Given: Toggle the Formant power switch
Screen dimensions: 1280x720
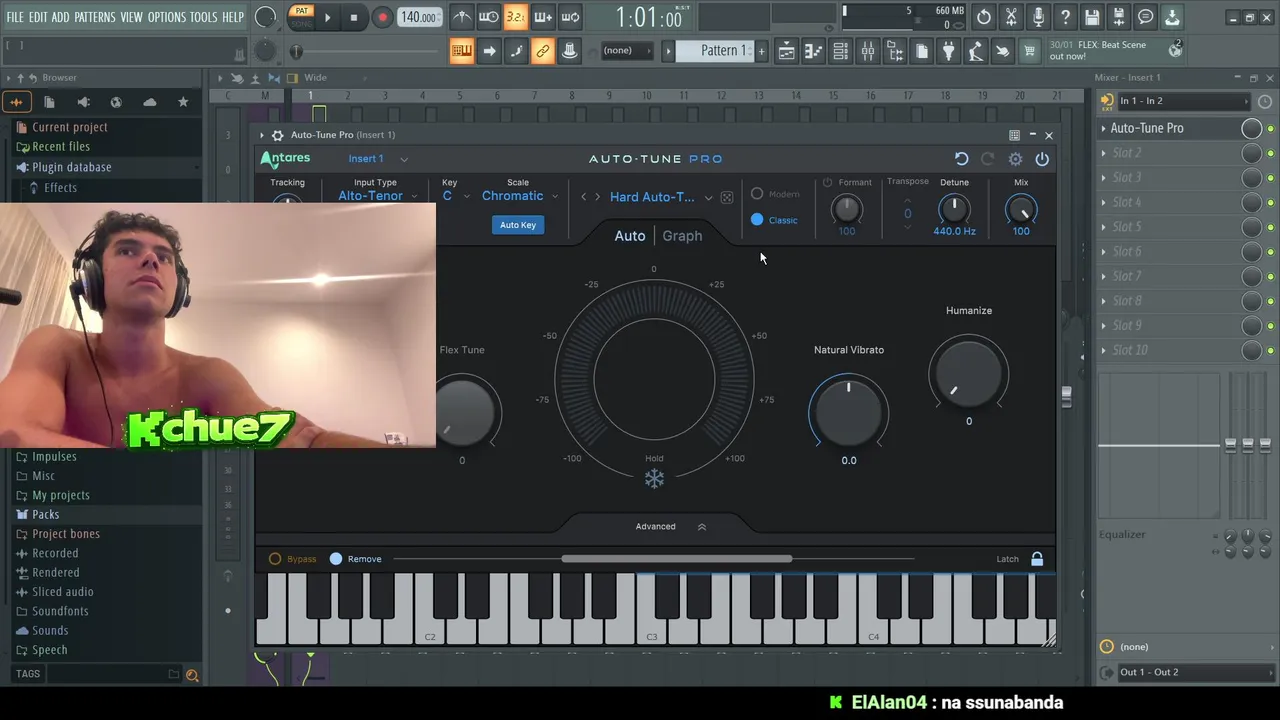Looking at the screenshot, I should (827, 183).
